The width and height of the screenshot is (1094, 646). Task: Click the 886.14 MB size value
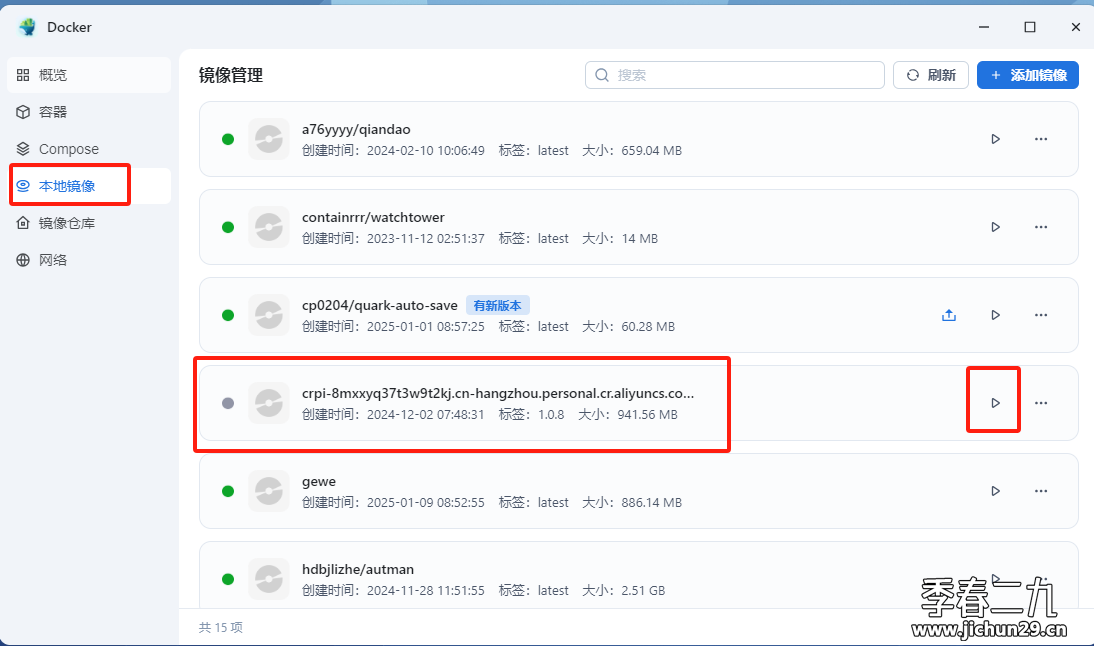pos(652,502)
